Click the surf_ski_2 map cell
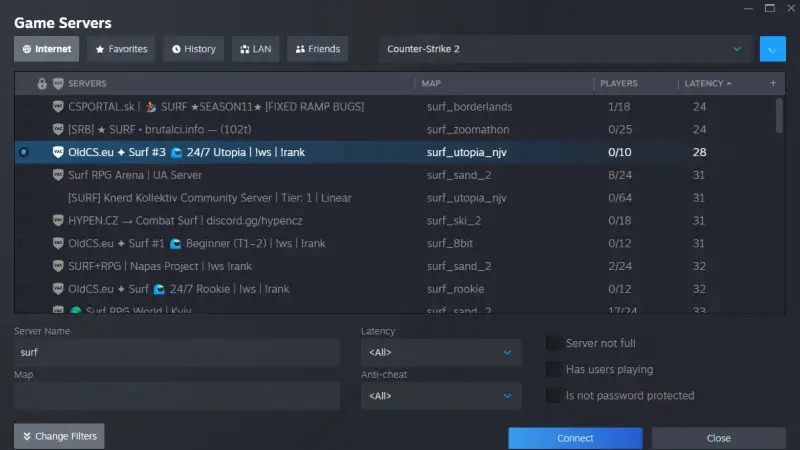This screenshot has width=800, height=450. click(x=454, y=220)
